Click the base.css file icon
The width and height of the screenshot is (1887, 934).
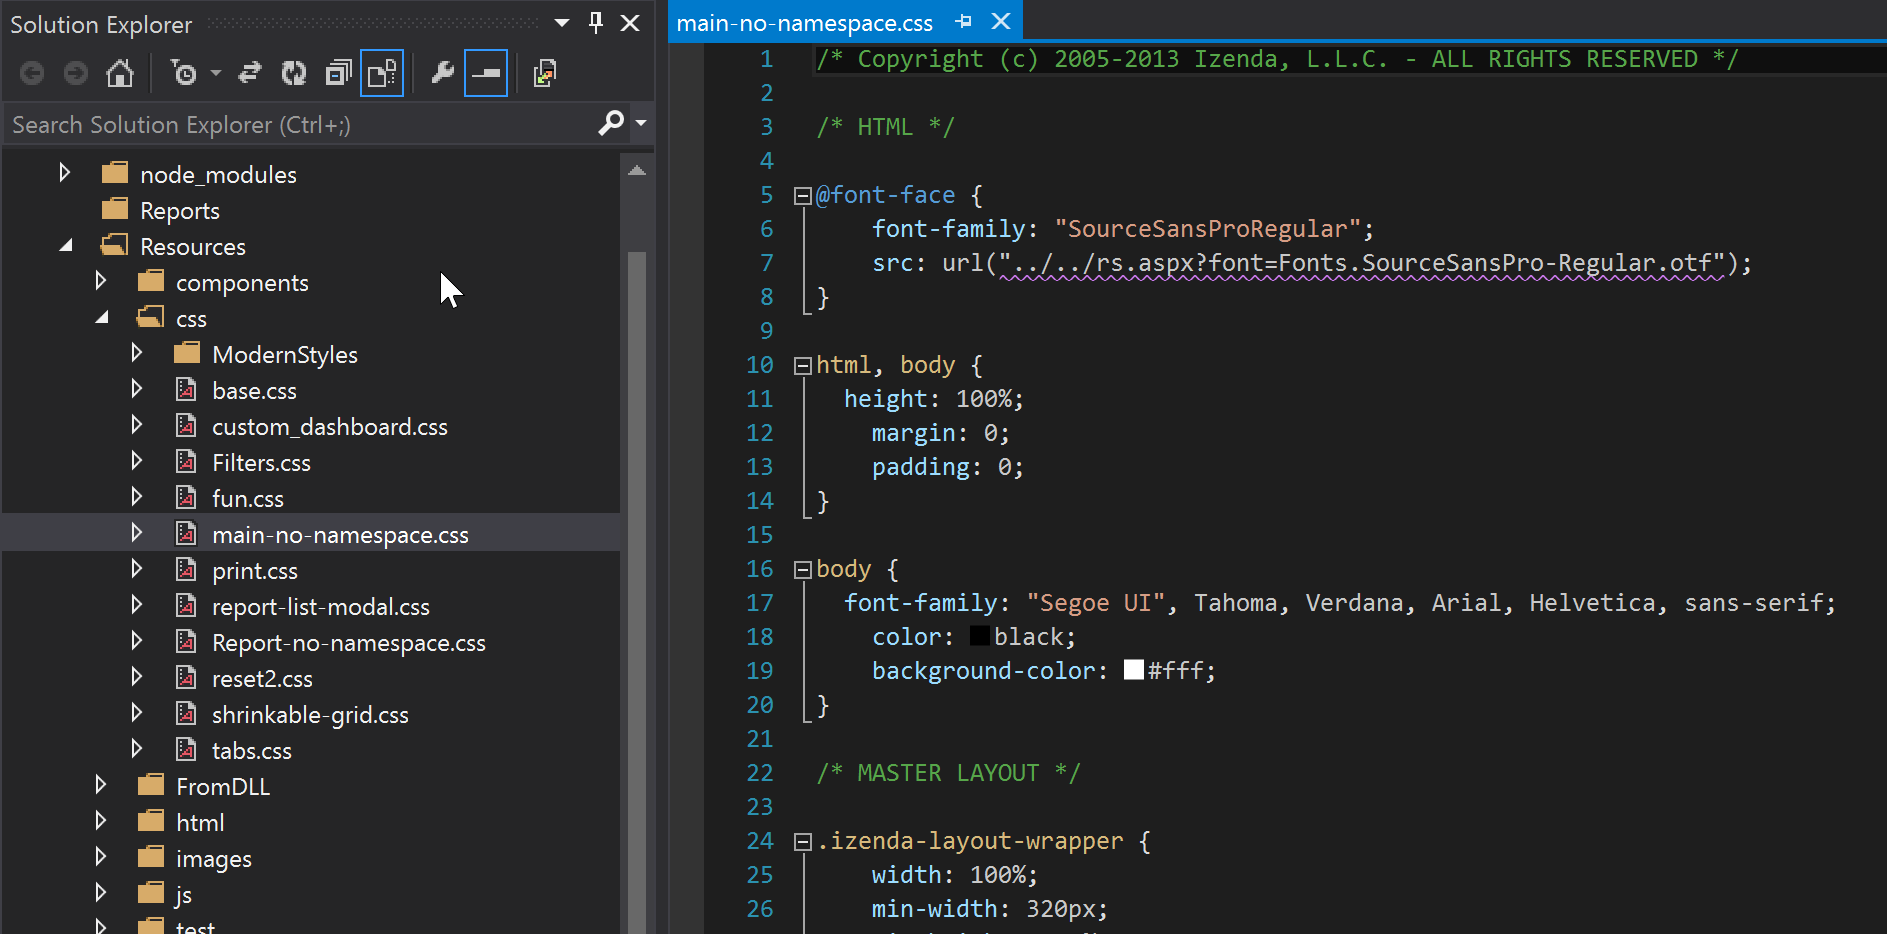point(186,390)
